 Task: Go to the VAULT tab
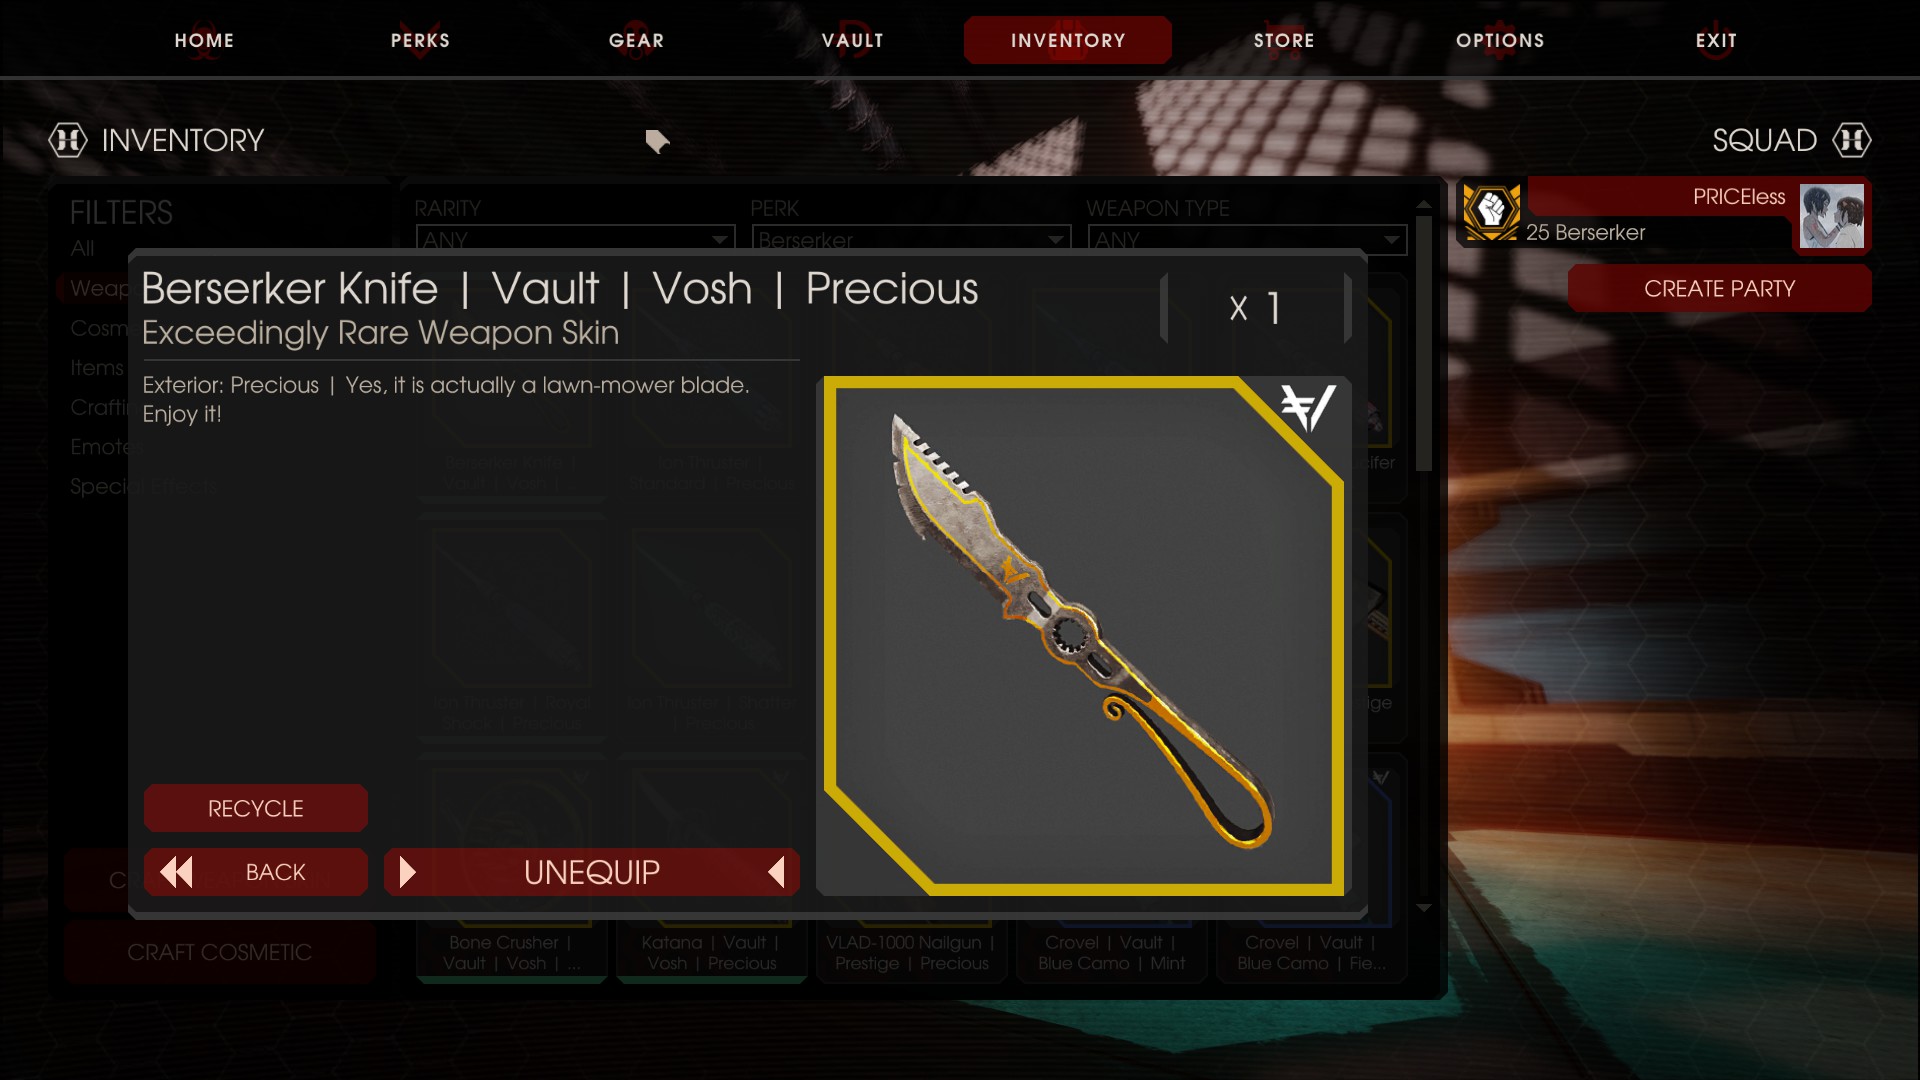click(852, 40)
